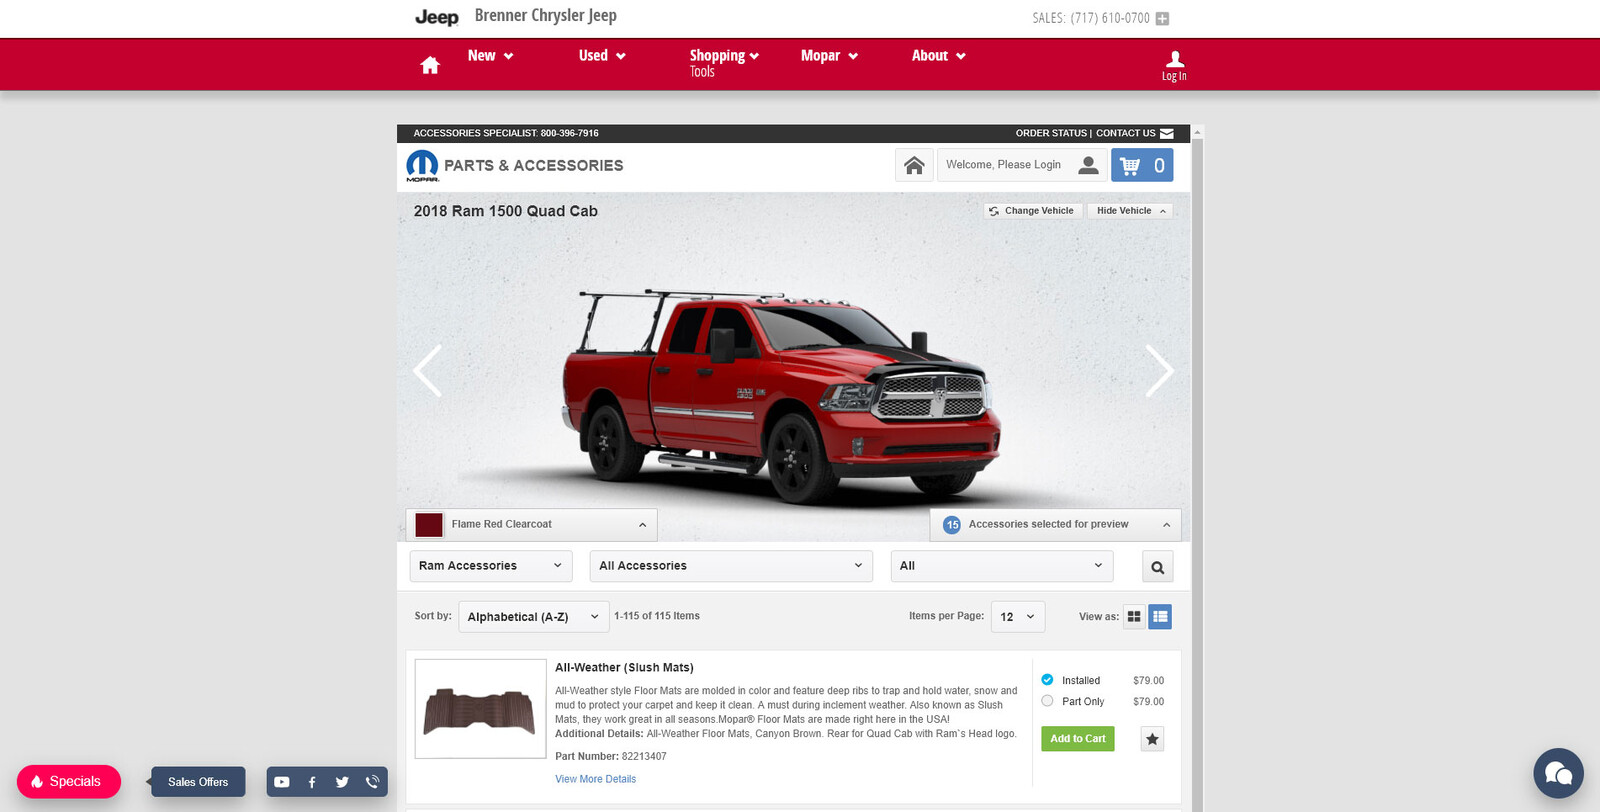This screenshot has height=812, width=1600.
Task: Open the Sort by Alphabetical dropdown
Action: 534,617
